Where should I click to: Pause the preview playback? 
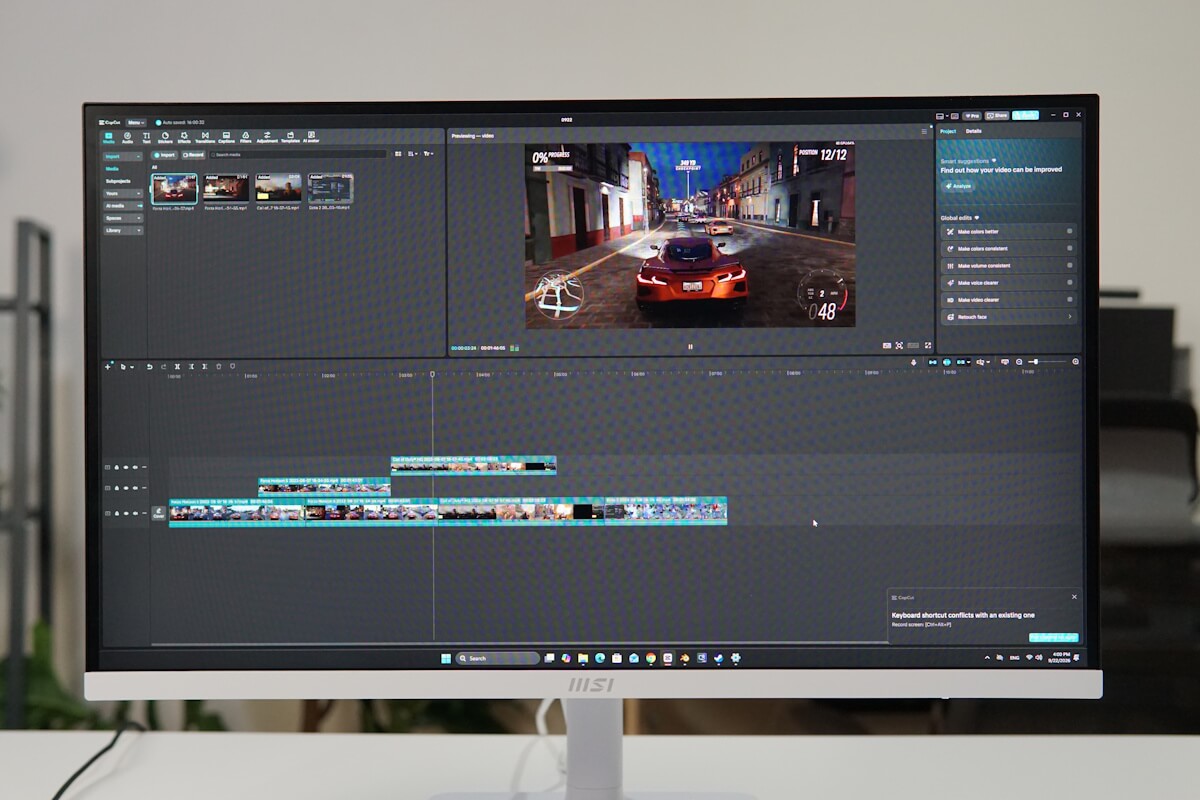click(690, 346)
